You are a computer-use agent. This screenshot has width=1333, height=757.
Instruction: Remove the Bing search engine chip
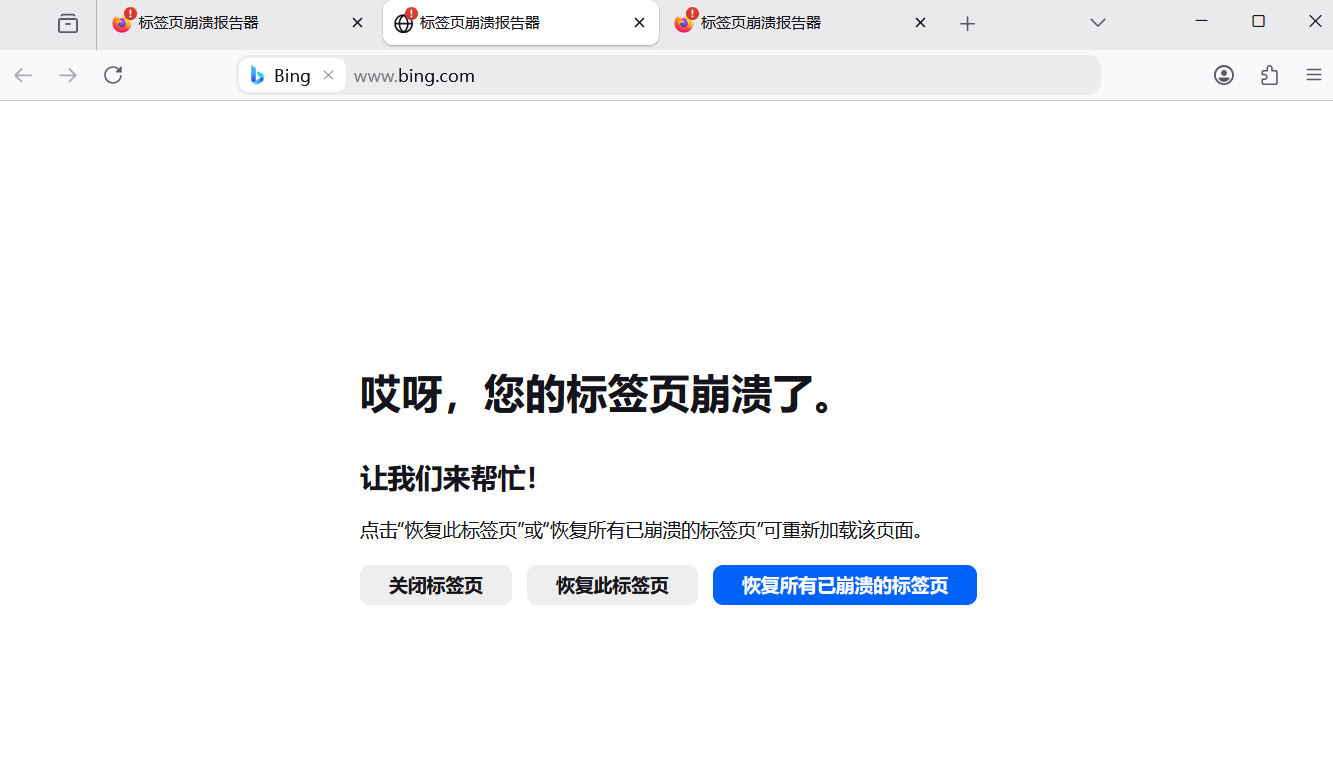(328, 75)
